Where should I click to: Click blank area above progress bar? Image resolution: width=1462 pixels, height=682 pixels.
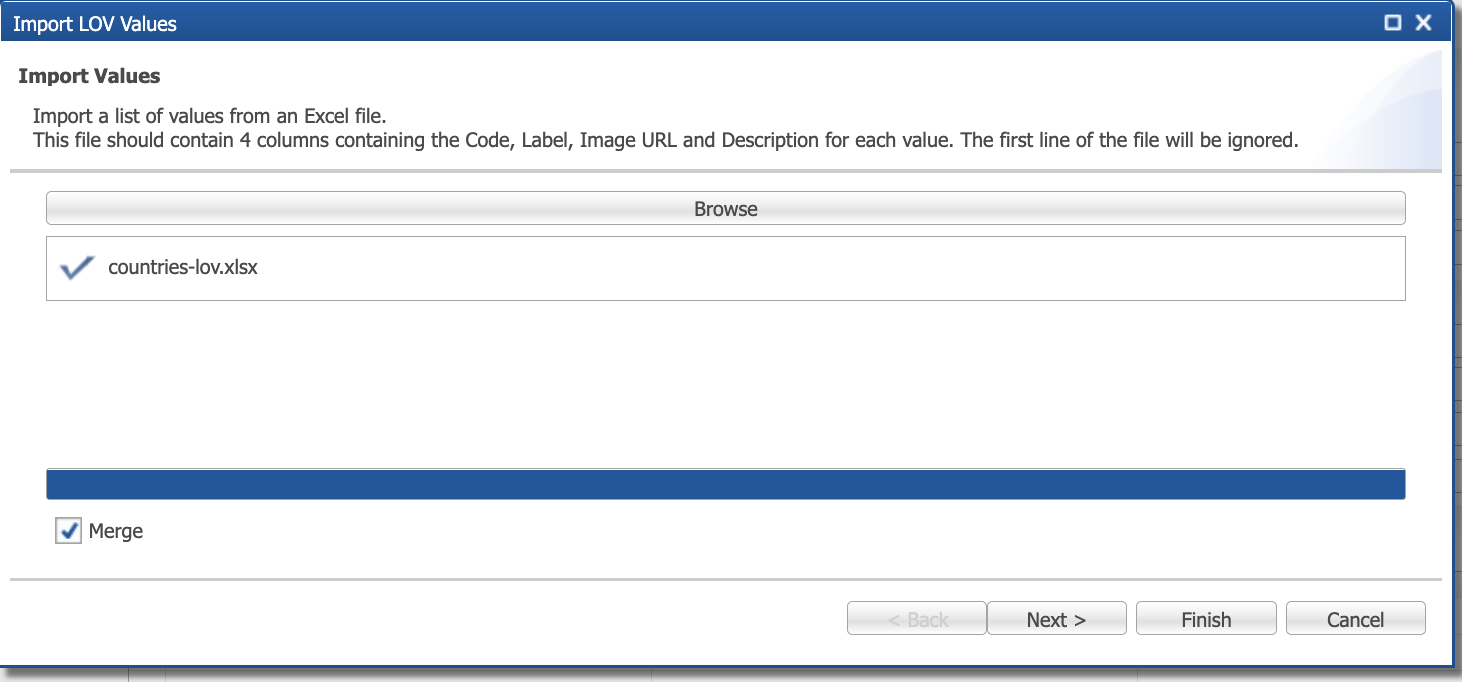pyautogui.click(x=726, y=384)
